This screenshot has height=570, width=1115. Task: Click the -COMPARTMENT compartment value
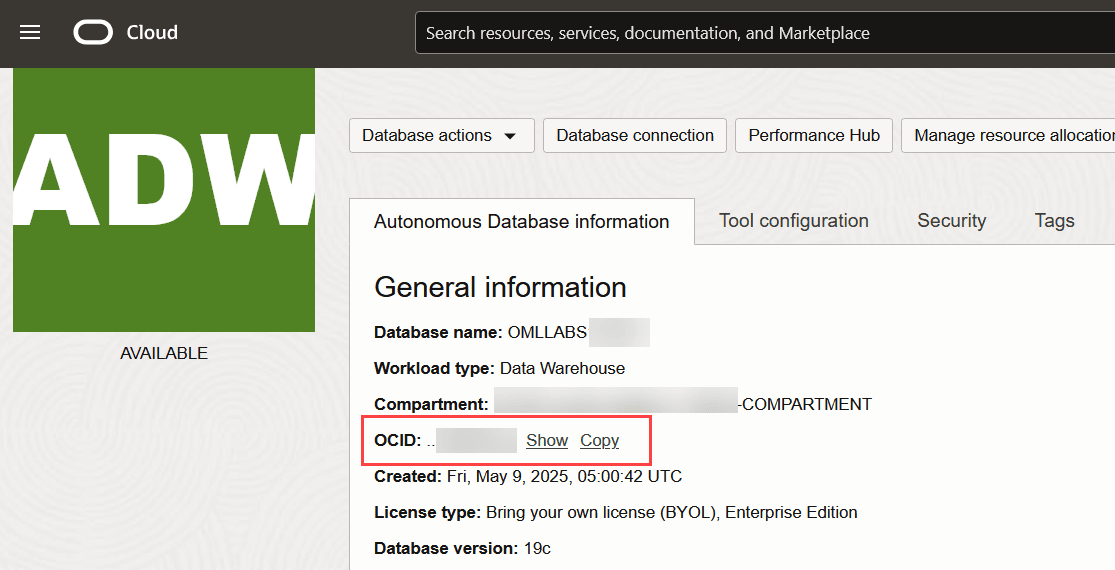click(x=804, y=404)
